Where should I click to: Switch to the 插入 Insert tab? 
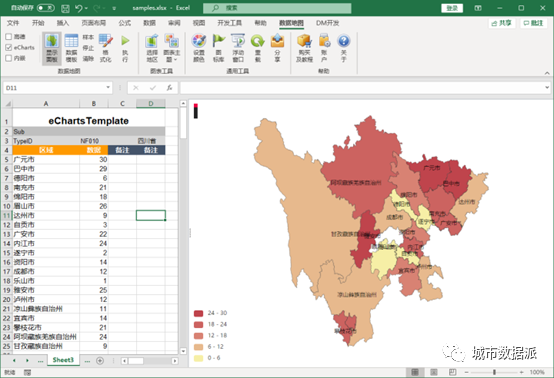pyautogui.click(x=63, y=23)
